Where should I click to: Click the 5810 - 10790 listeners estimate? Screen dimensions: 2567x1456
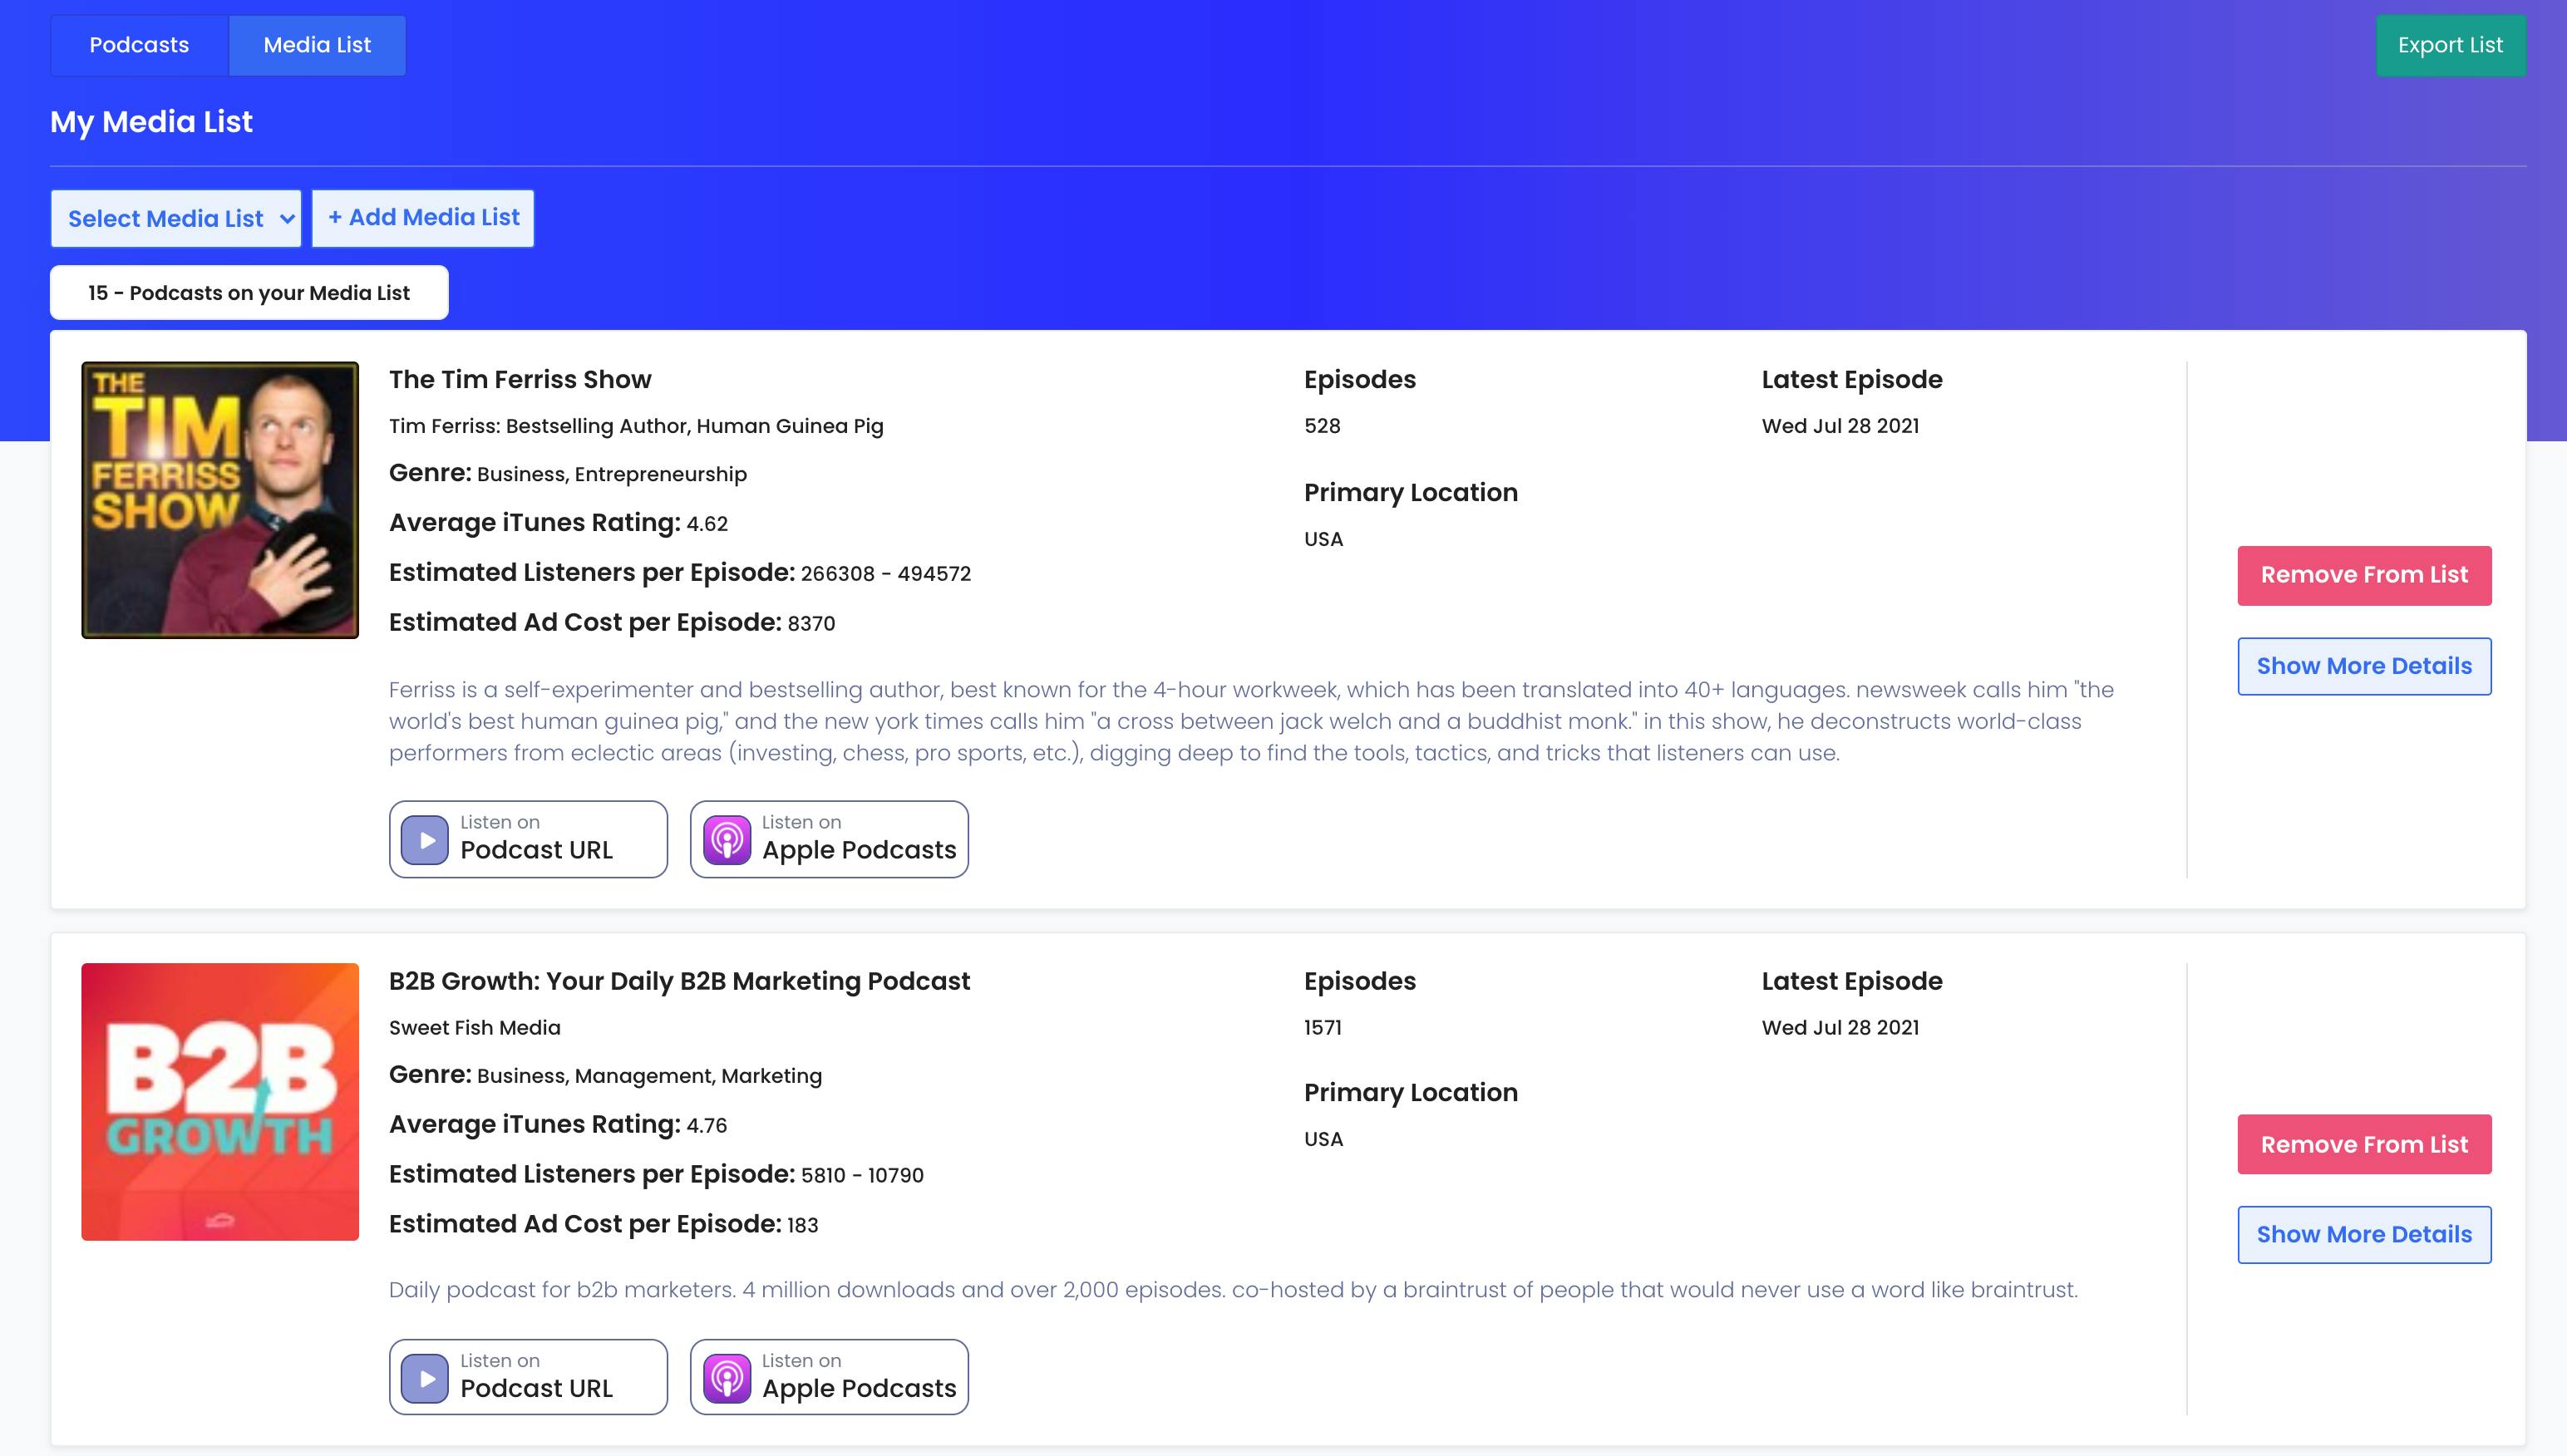click(862, 1176)
